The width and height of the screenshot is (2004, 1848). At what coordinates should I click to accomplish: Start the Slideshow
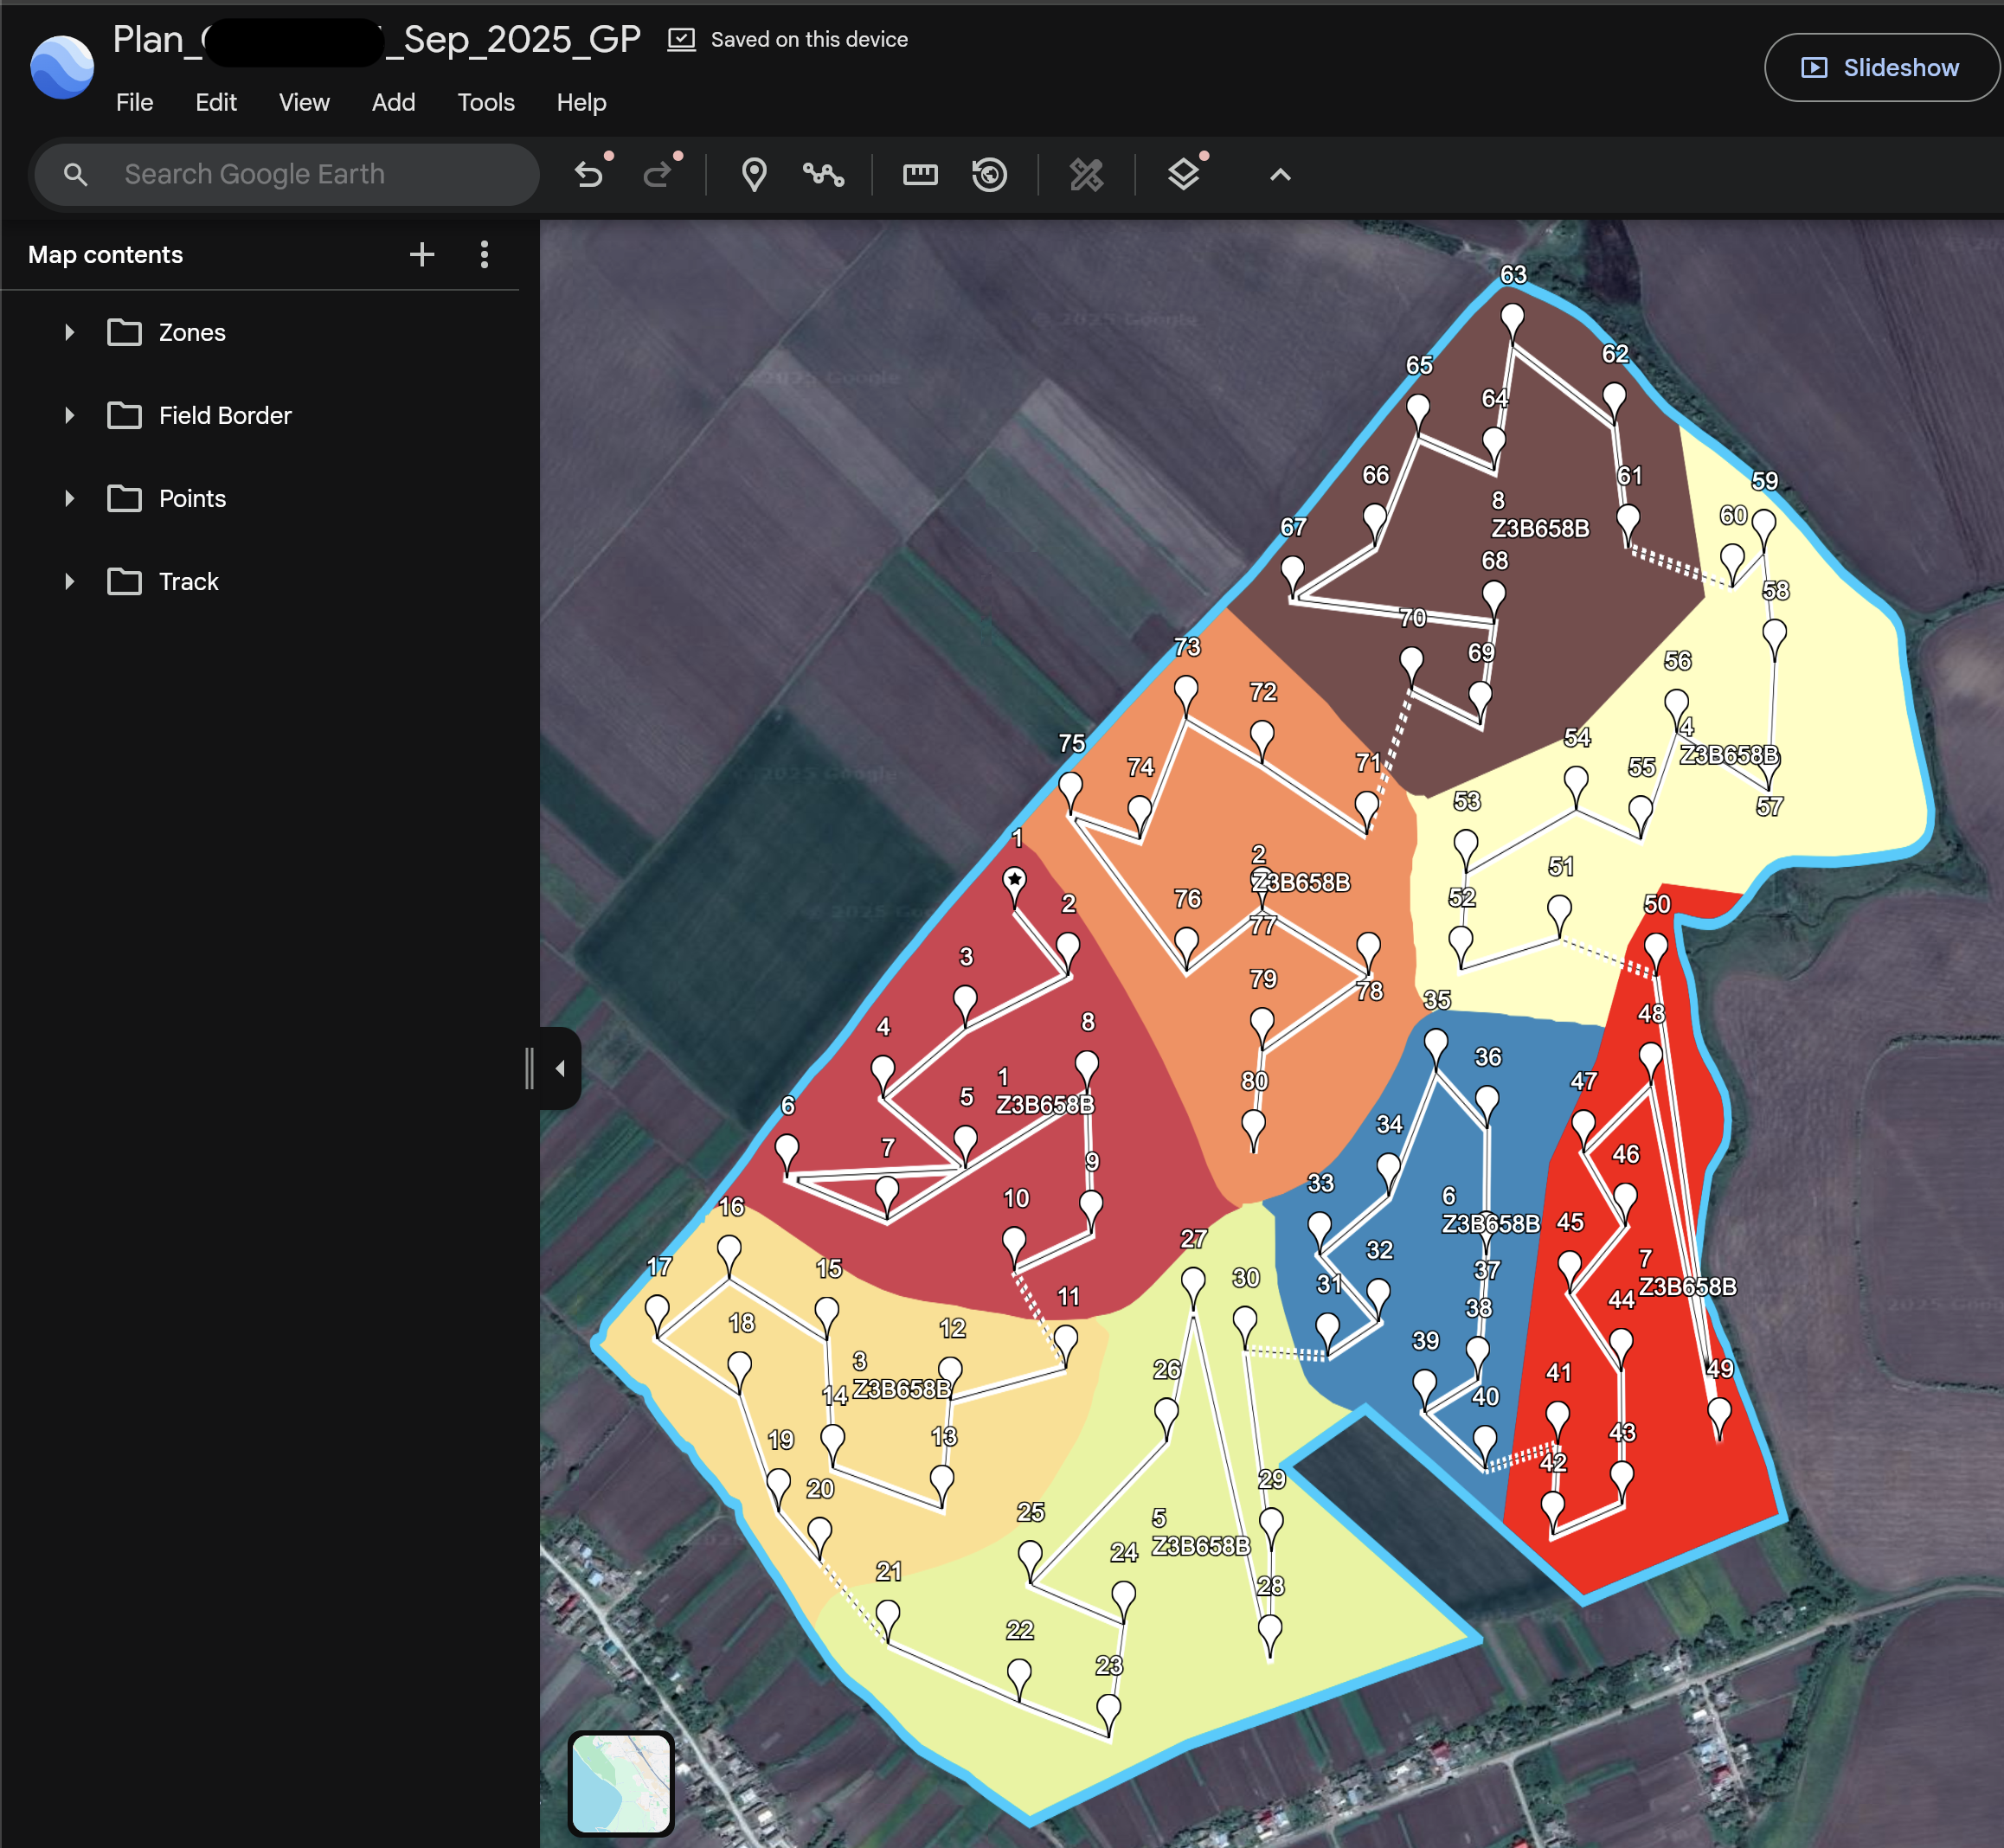coord(1881,67)
